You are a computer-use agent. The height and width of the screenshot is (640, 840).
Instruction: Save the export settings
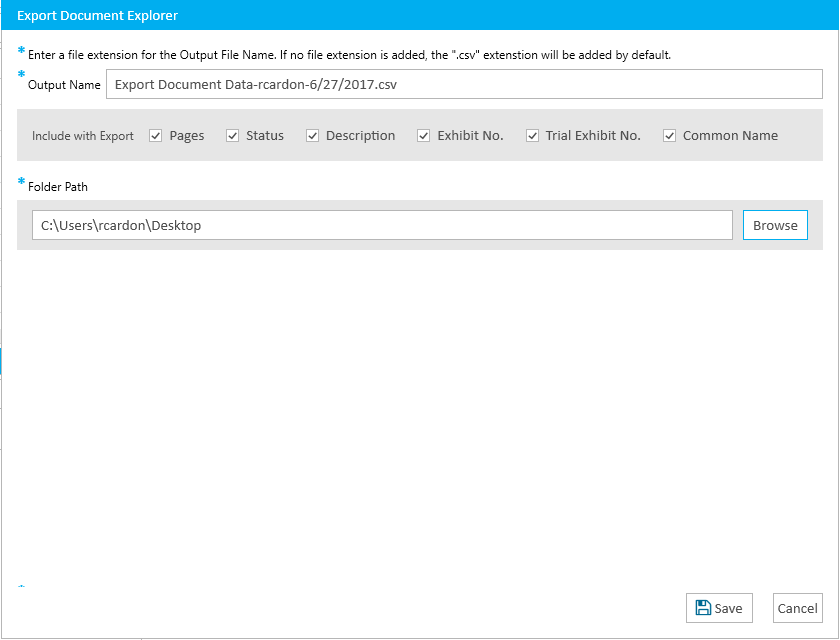[719, 608]
